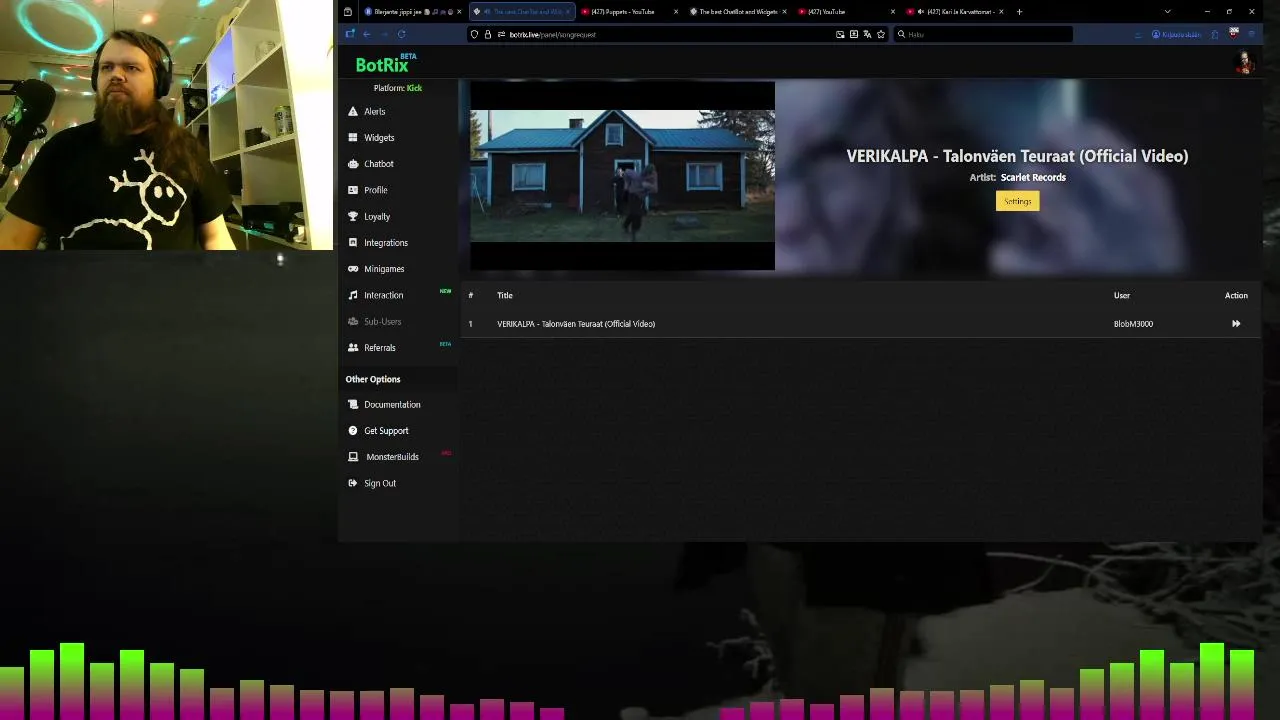Click the User column header
1280x720 pixels.
point(1122,295)
